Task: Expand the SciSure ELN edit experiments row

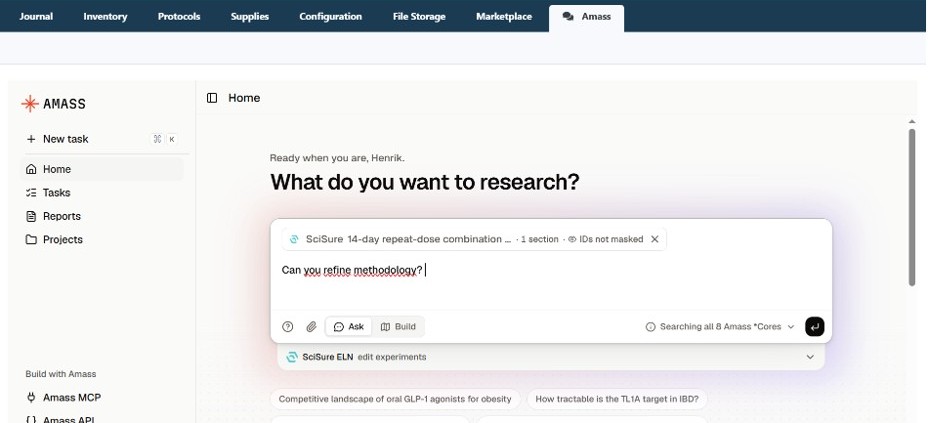Action: pos(551,357)
